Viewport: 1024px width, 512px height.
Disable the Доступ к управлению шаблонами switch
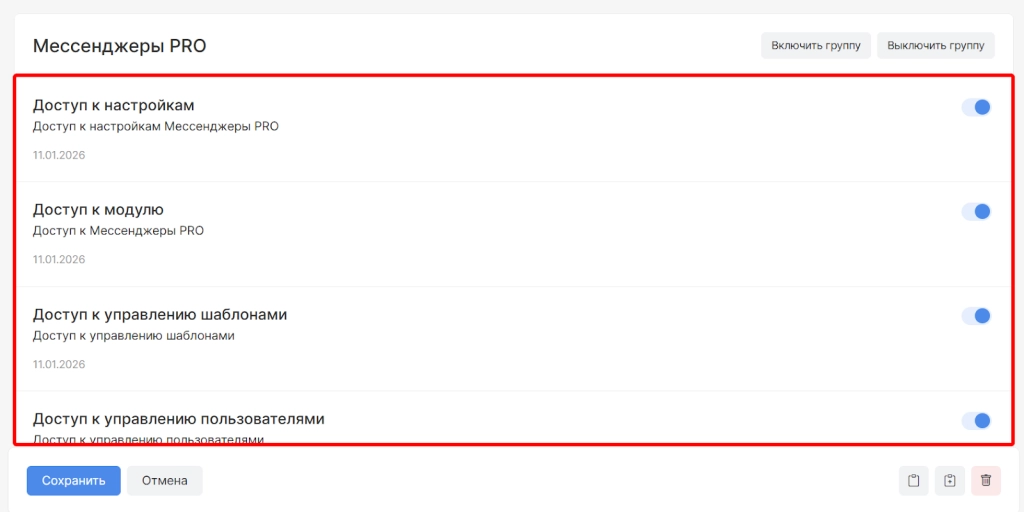point(975,316)
